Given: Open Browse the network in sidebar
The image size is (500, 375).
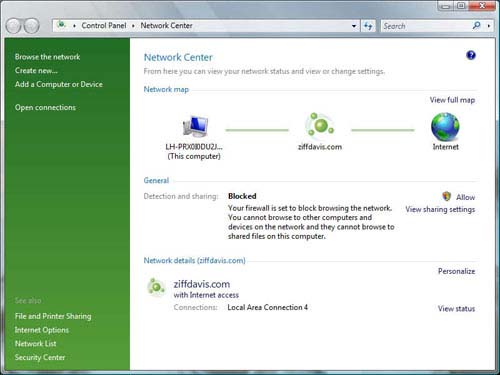Looking at the screenshot, I should [x=47, y=57].
